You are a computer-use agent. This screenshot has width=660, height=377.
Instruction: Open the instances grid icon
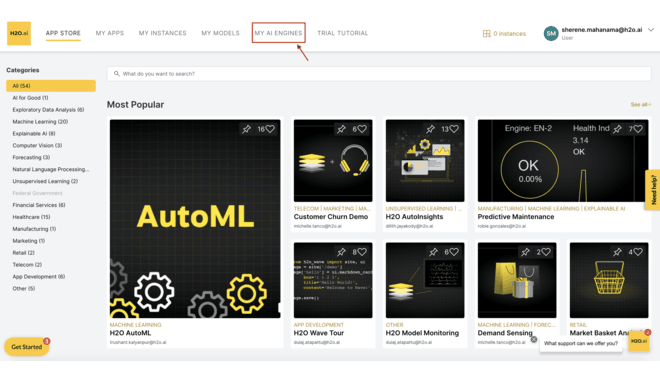click(x=487, y=34)
